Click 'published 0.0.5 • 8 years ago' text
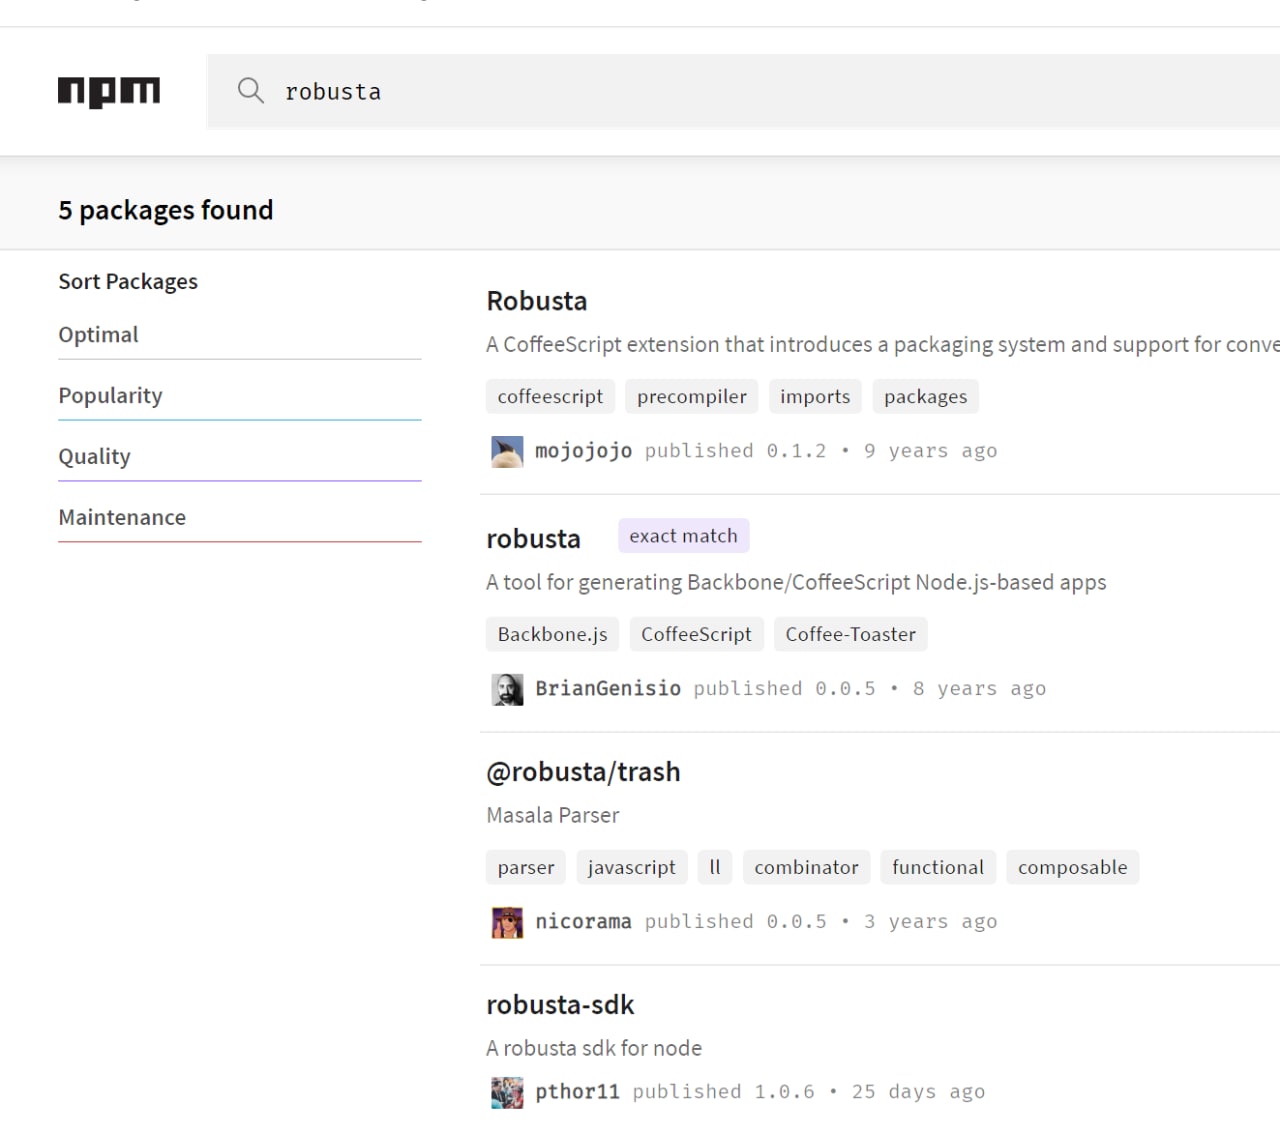The image size is (1280, 1133). pos(870,689)
